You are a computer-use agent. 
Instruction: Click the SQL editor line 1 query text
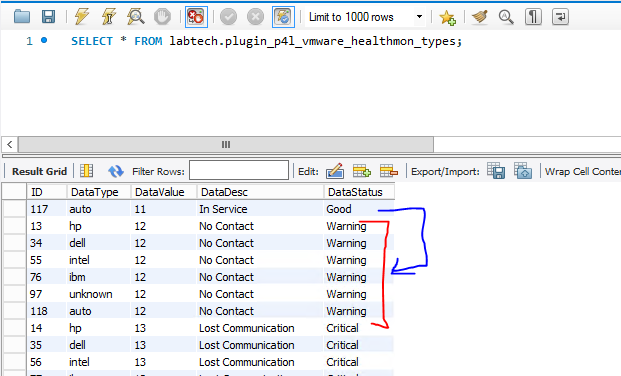266,41
